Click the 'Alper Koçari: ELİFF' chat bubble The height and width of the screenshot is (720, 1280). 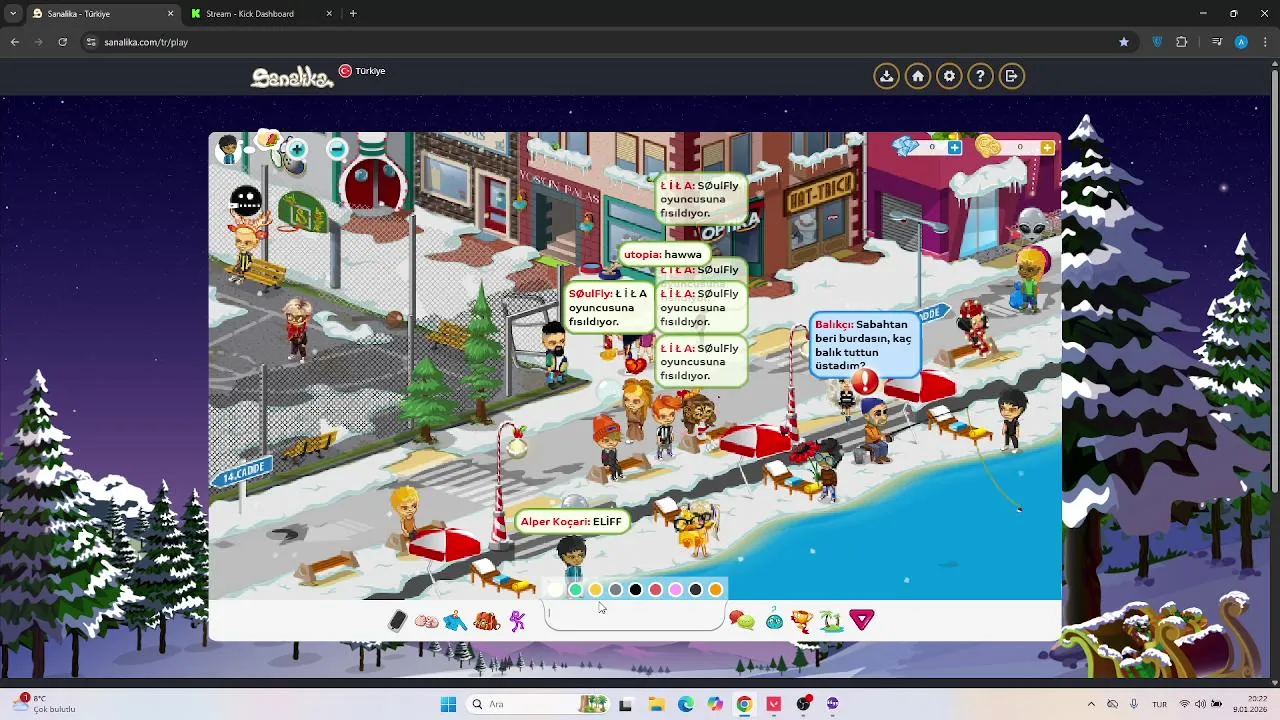point(571,521)
